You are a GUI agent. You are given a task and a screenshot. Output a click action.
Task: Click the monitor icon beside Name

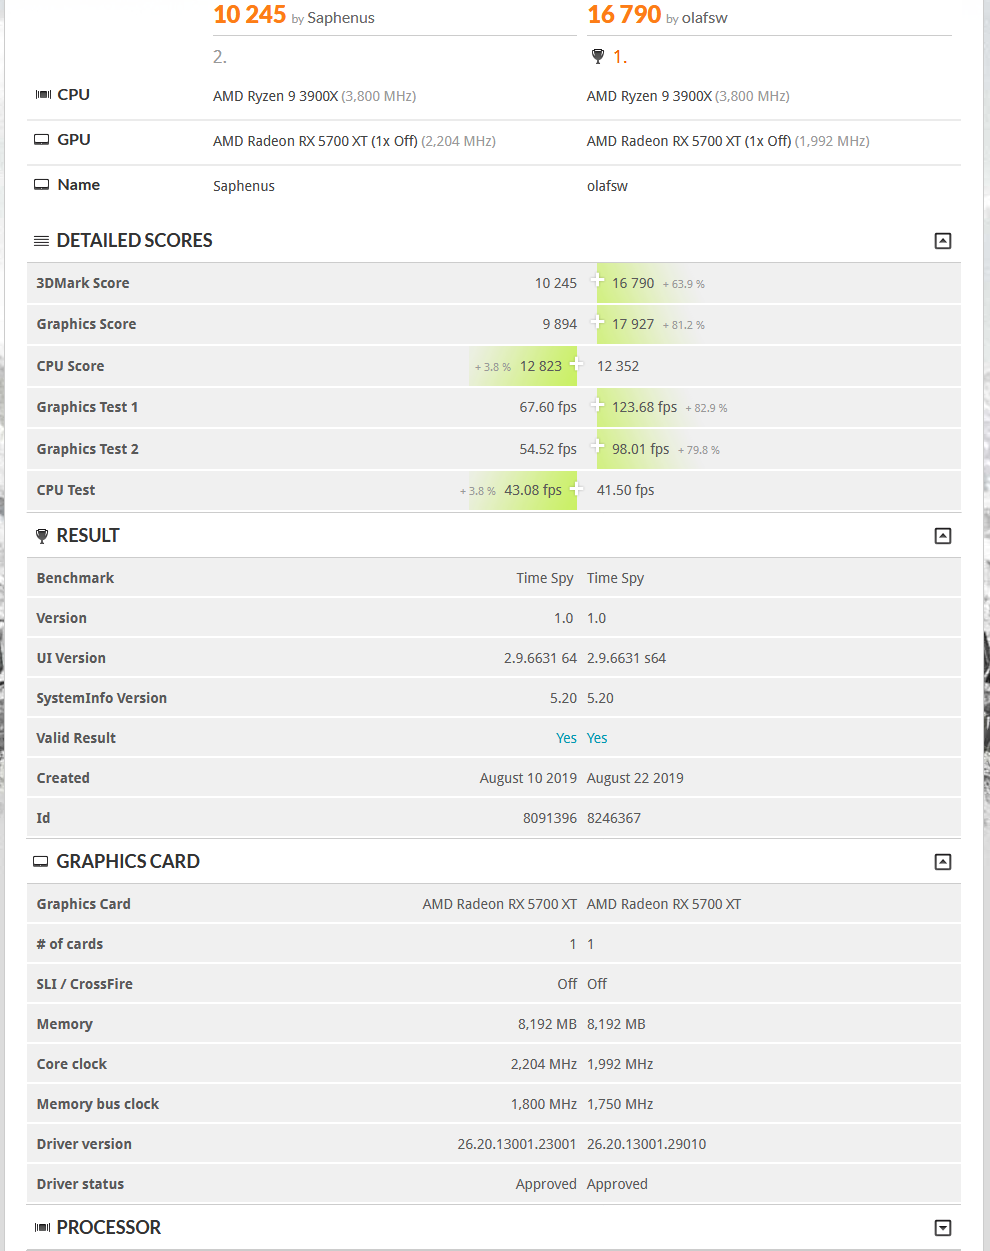42,185
